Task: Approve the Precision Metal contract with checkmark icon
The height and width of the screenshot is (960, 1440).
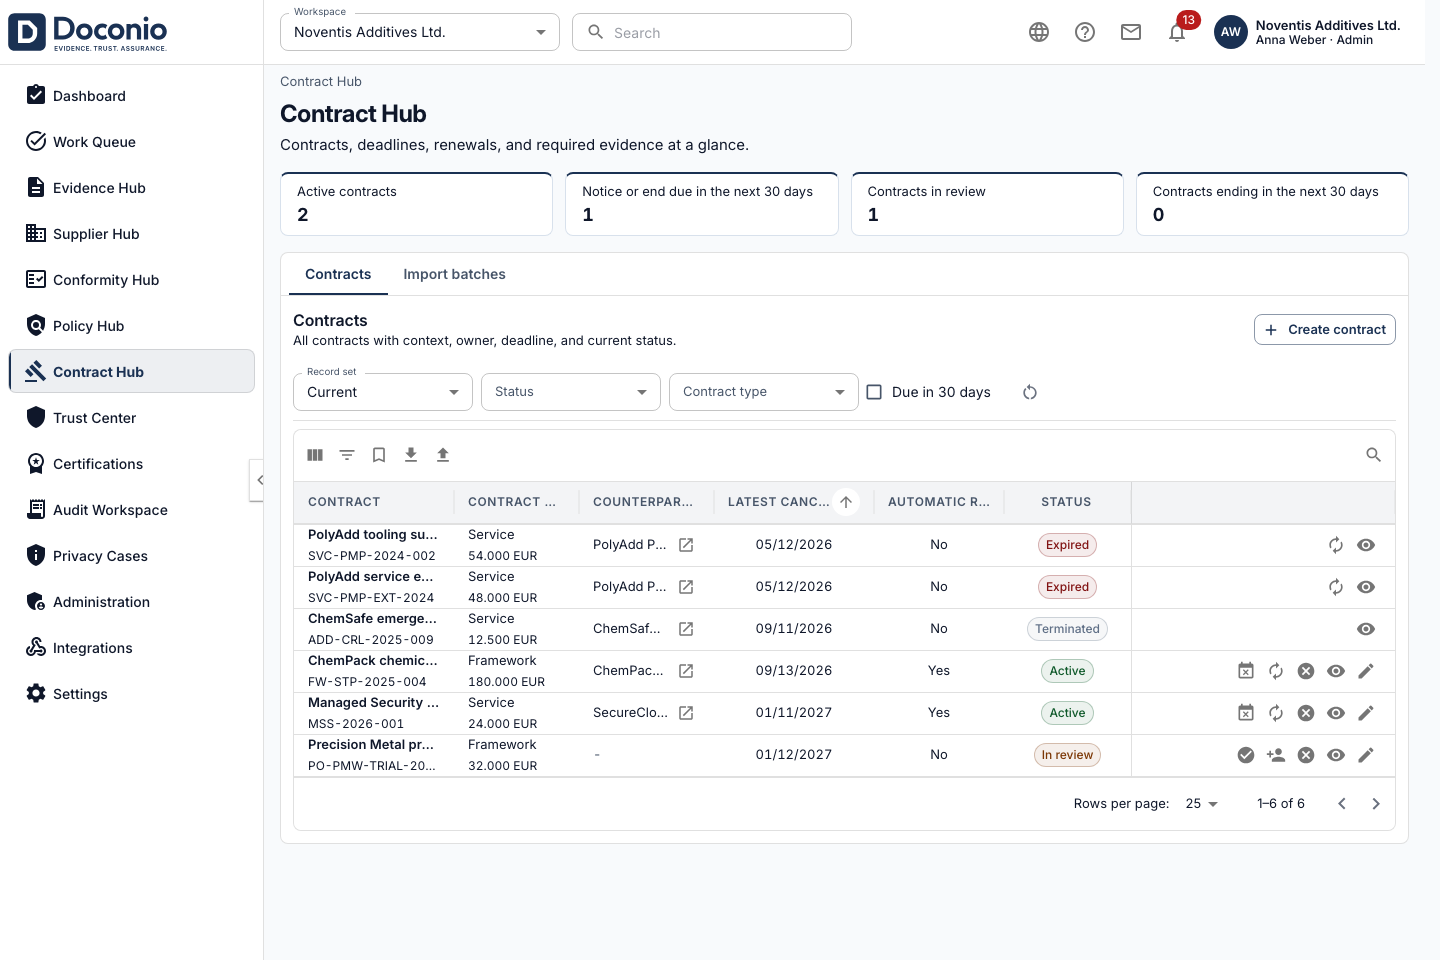Action: pyautogui.click(x=1246, y=755)
